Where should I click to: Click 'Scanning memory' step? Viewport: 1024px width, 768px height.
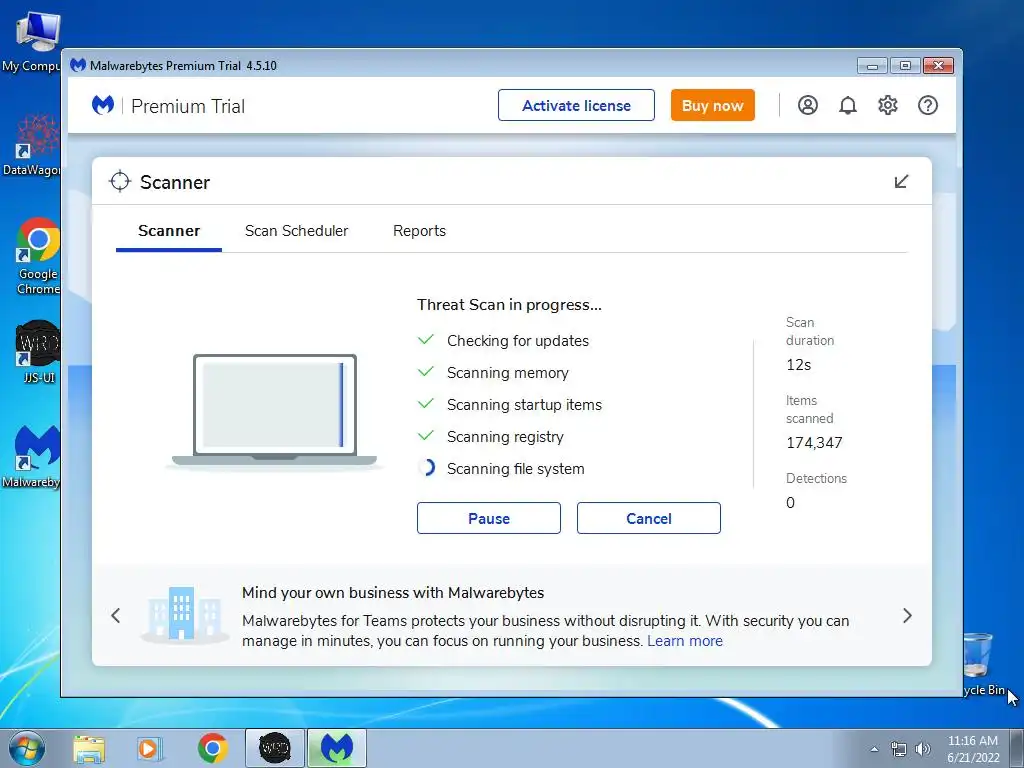(x=507, y=373)
